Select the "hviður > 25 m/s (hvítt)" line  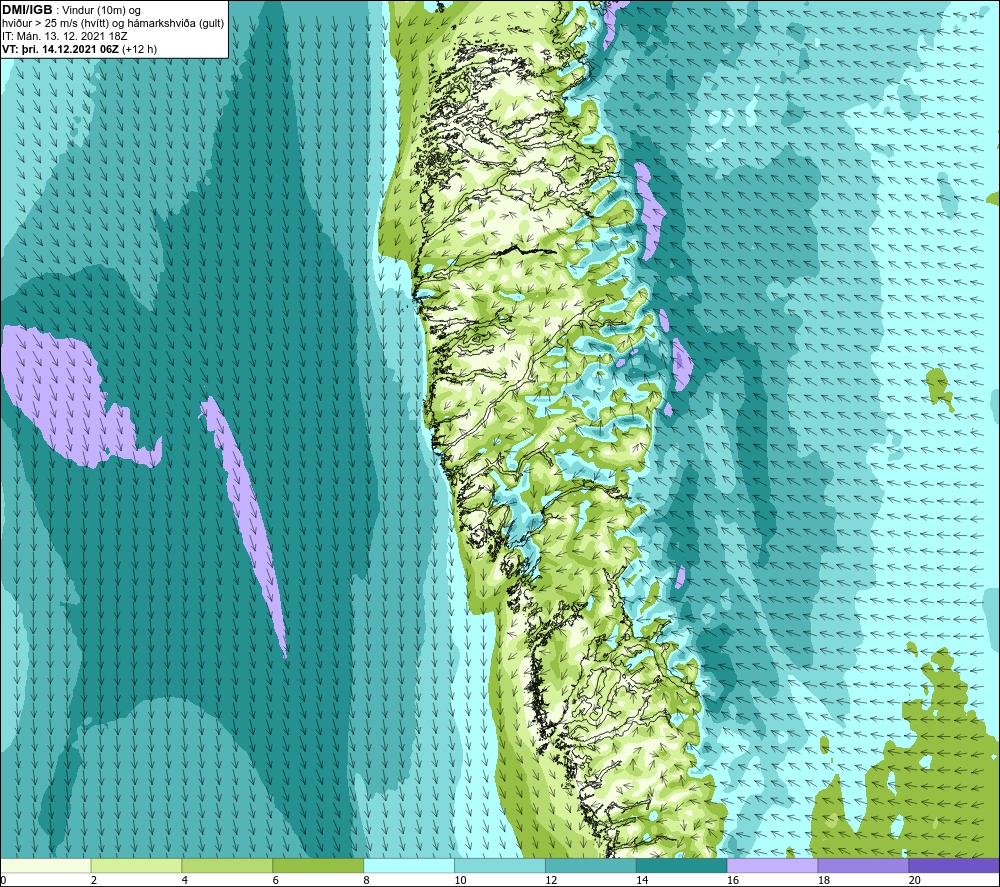(x=57, y=23)
